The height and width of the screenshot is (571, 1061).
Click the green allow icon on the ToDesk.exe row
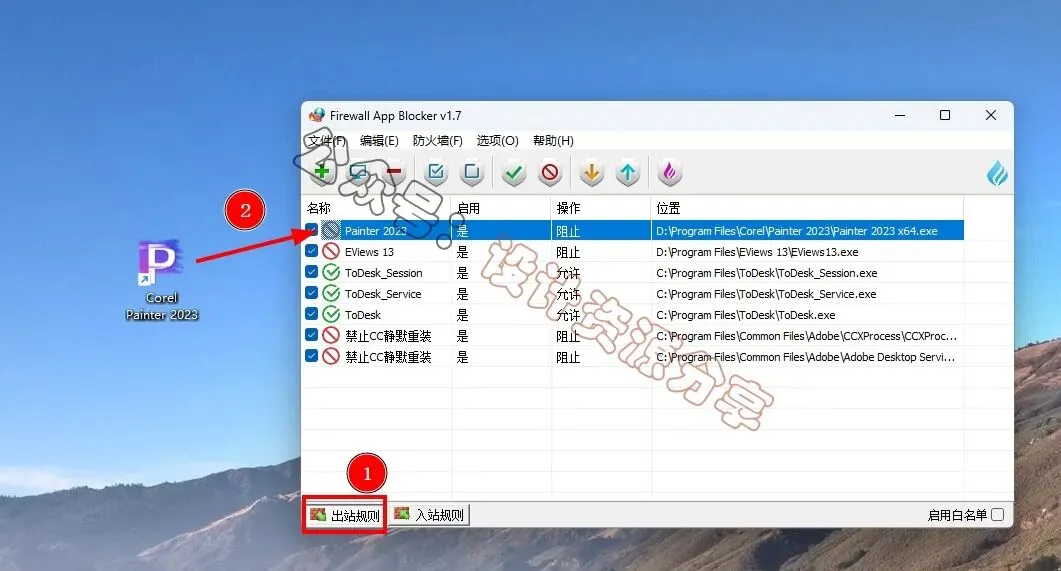point(330,315)
